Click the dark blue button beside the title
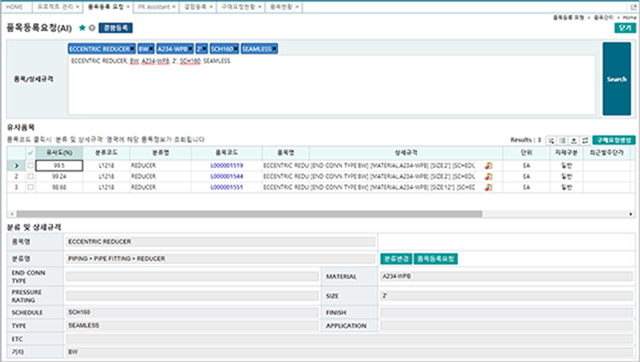This screenshot has width=640, height=362. [x=116, y=28]
